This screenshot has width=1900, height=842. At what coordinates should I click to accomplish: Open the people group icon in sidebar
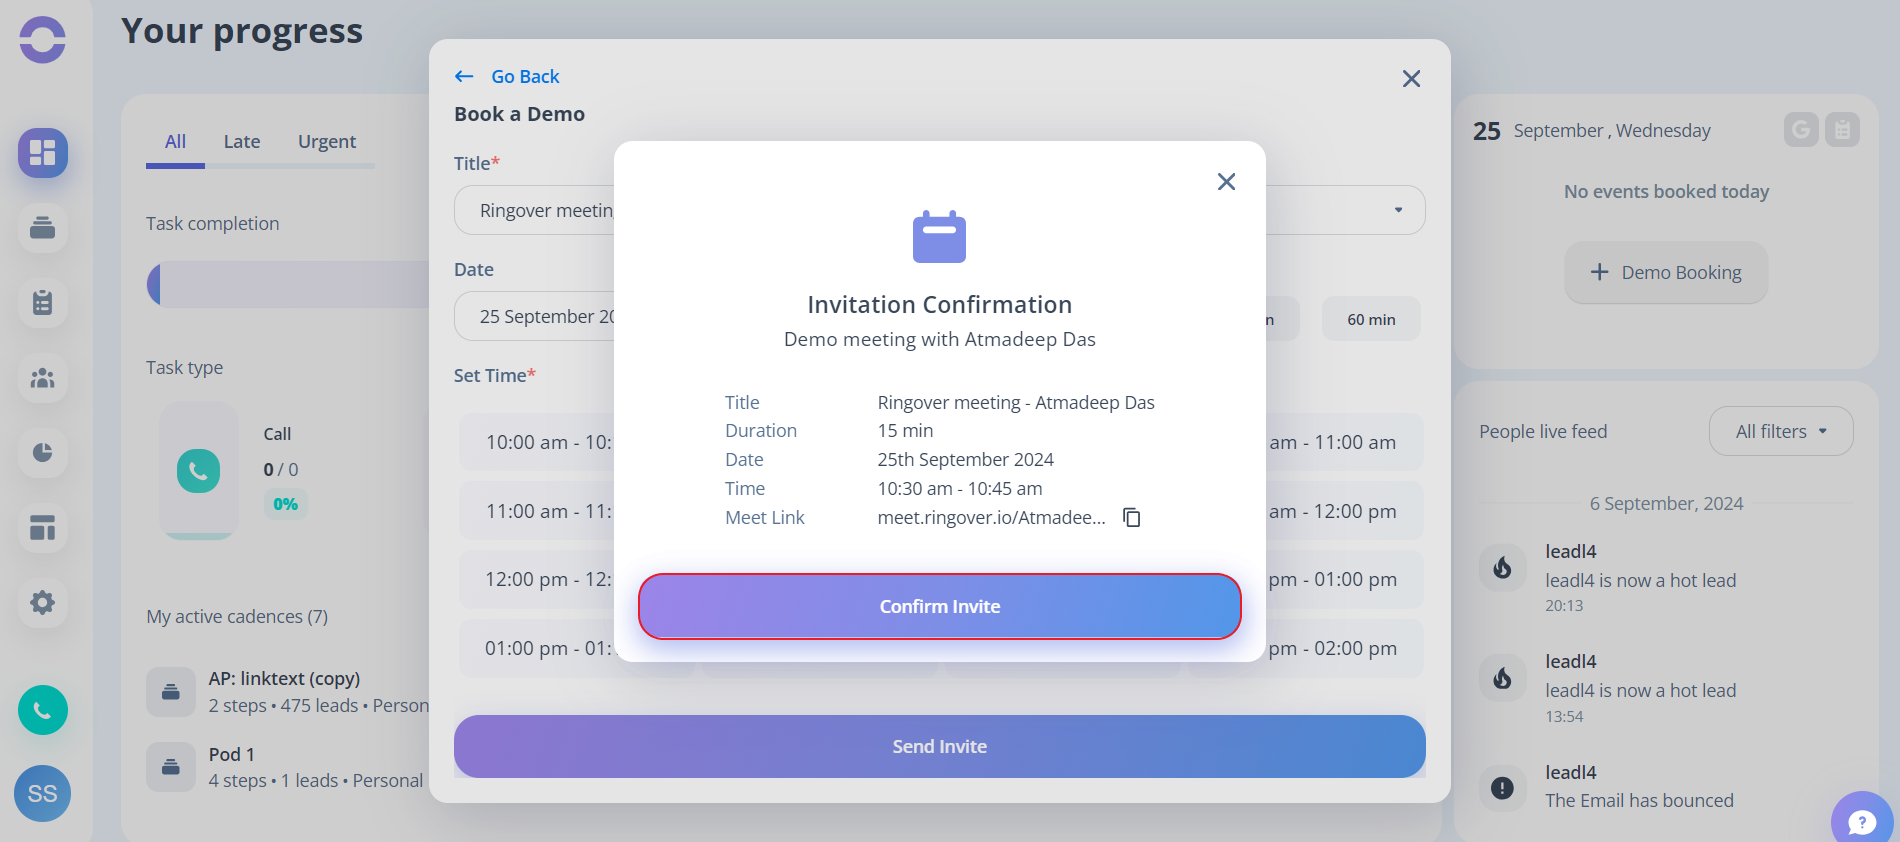coord(42,378)
